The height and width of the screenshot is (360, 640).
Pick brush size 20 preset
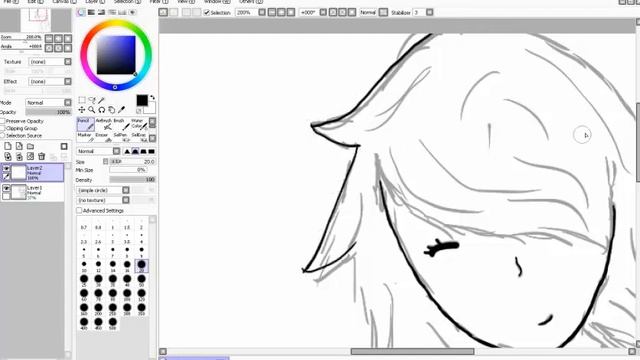pyautogui.click(x=141, y=266)
